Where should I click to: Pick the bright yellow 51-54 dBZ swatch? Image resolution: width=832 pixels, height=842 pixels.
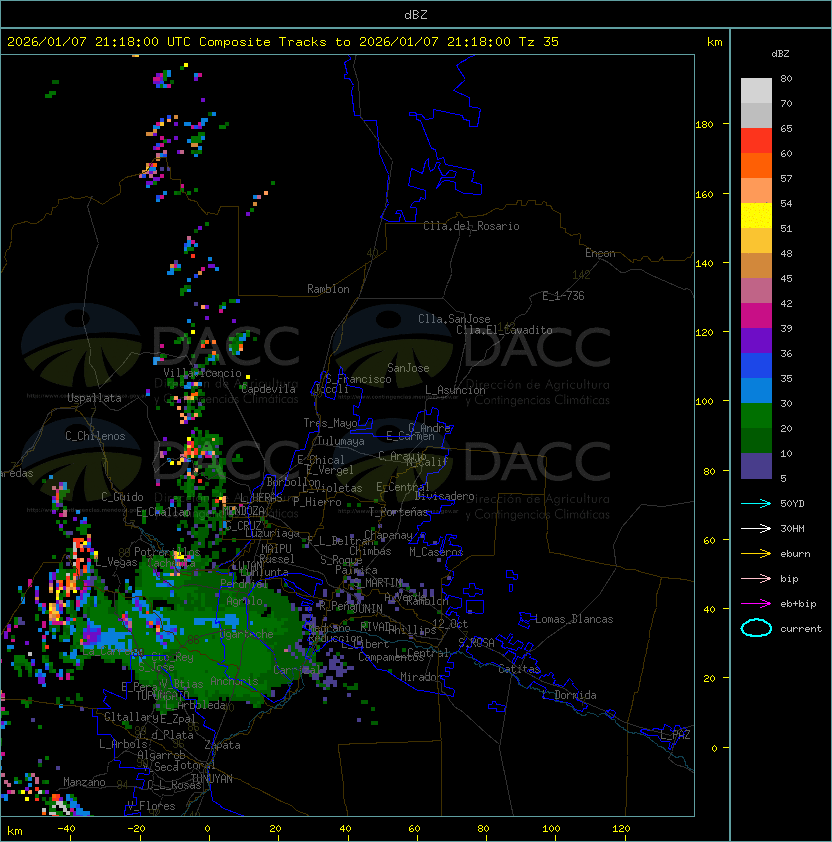756,216
